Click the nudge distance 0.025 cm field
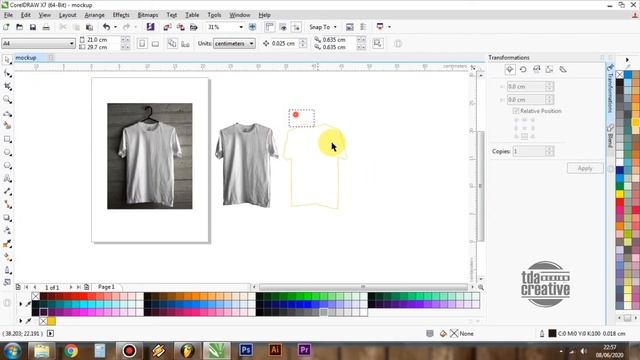The height and width of the screenshot is (360, 640). click(284, 43)
